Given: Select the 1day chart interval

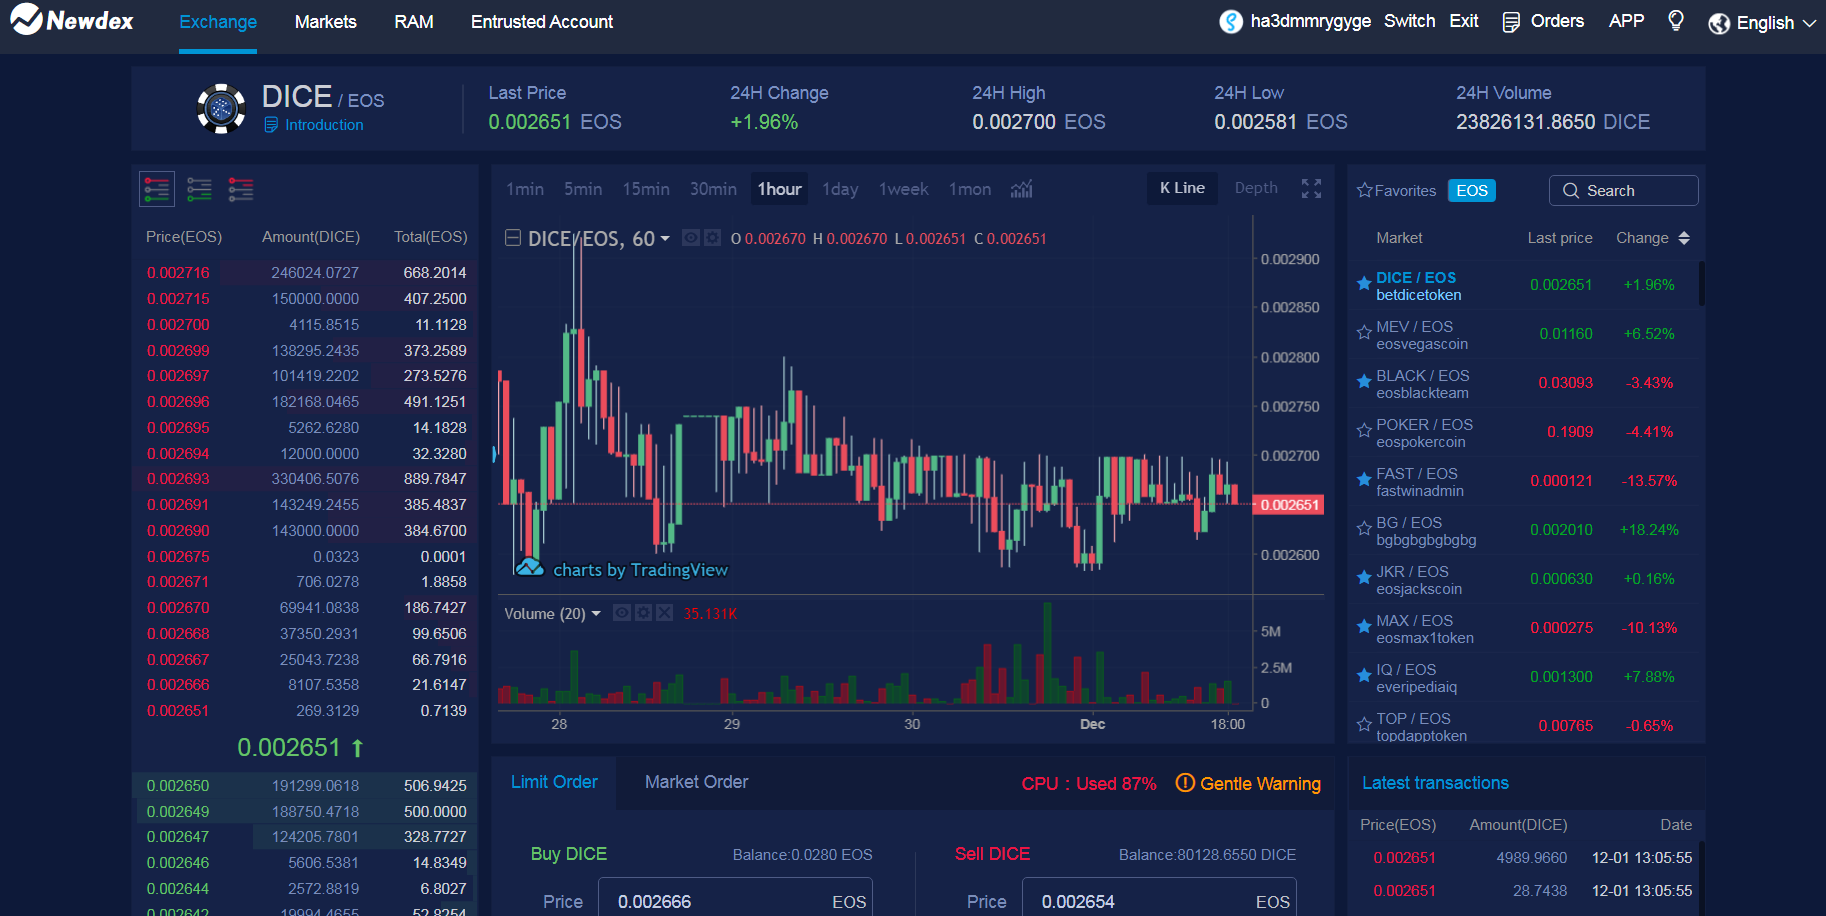Looking at the screenshot, I should point(840,189).
